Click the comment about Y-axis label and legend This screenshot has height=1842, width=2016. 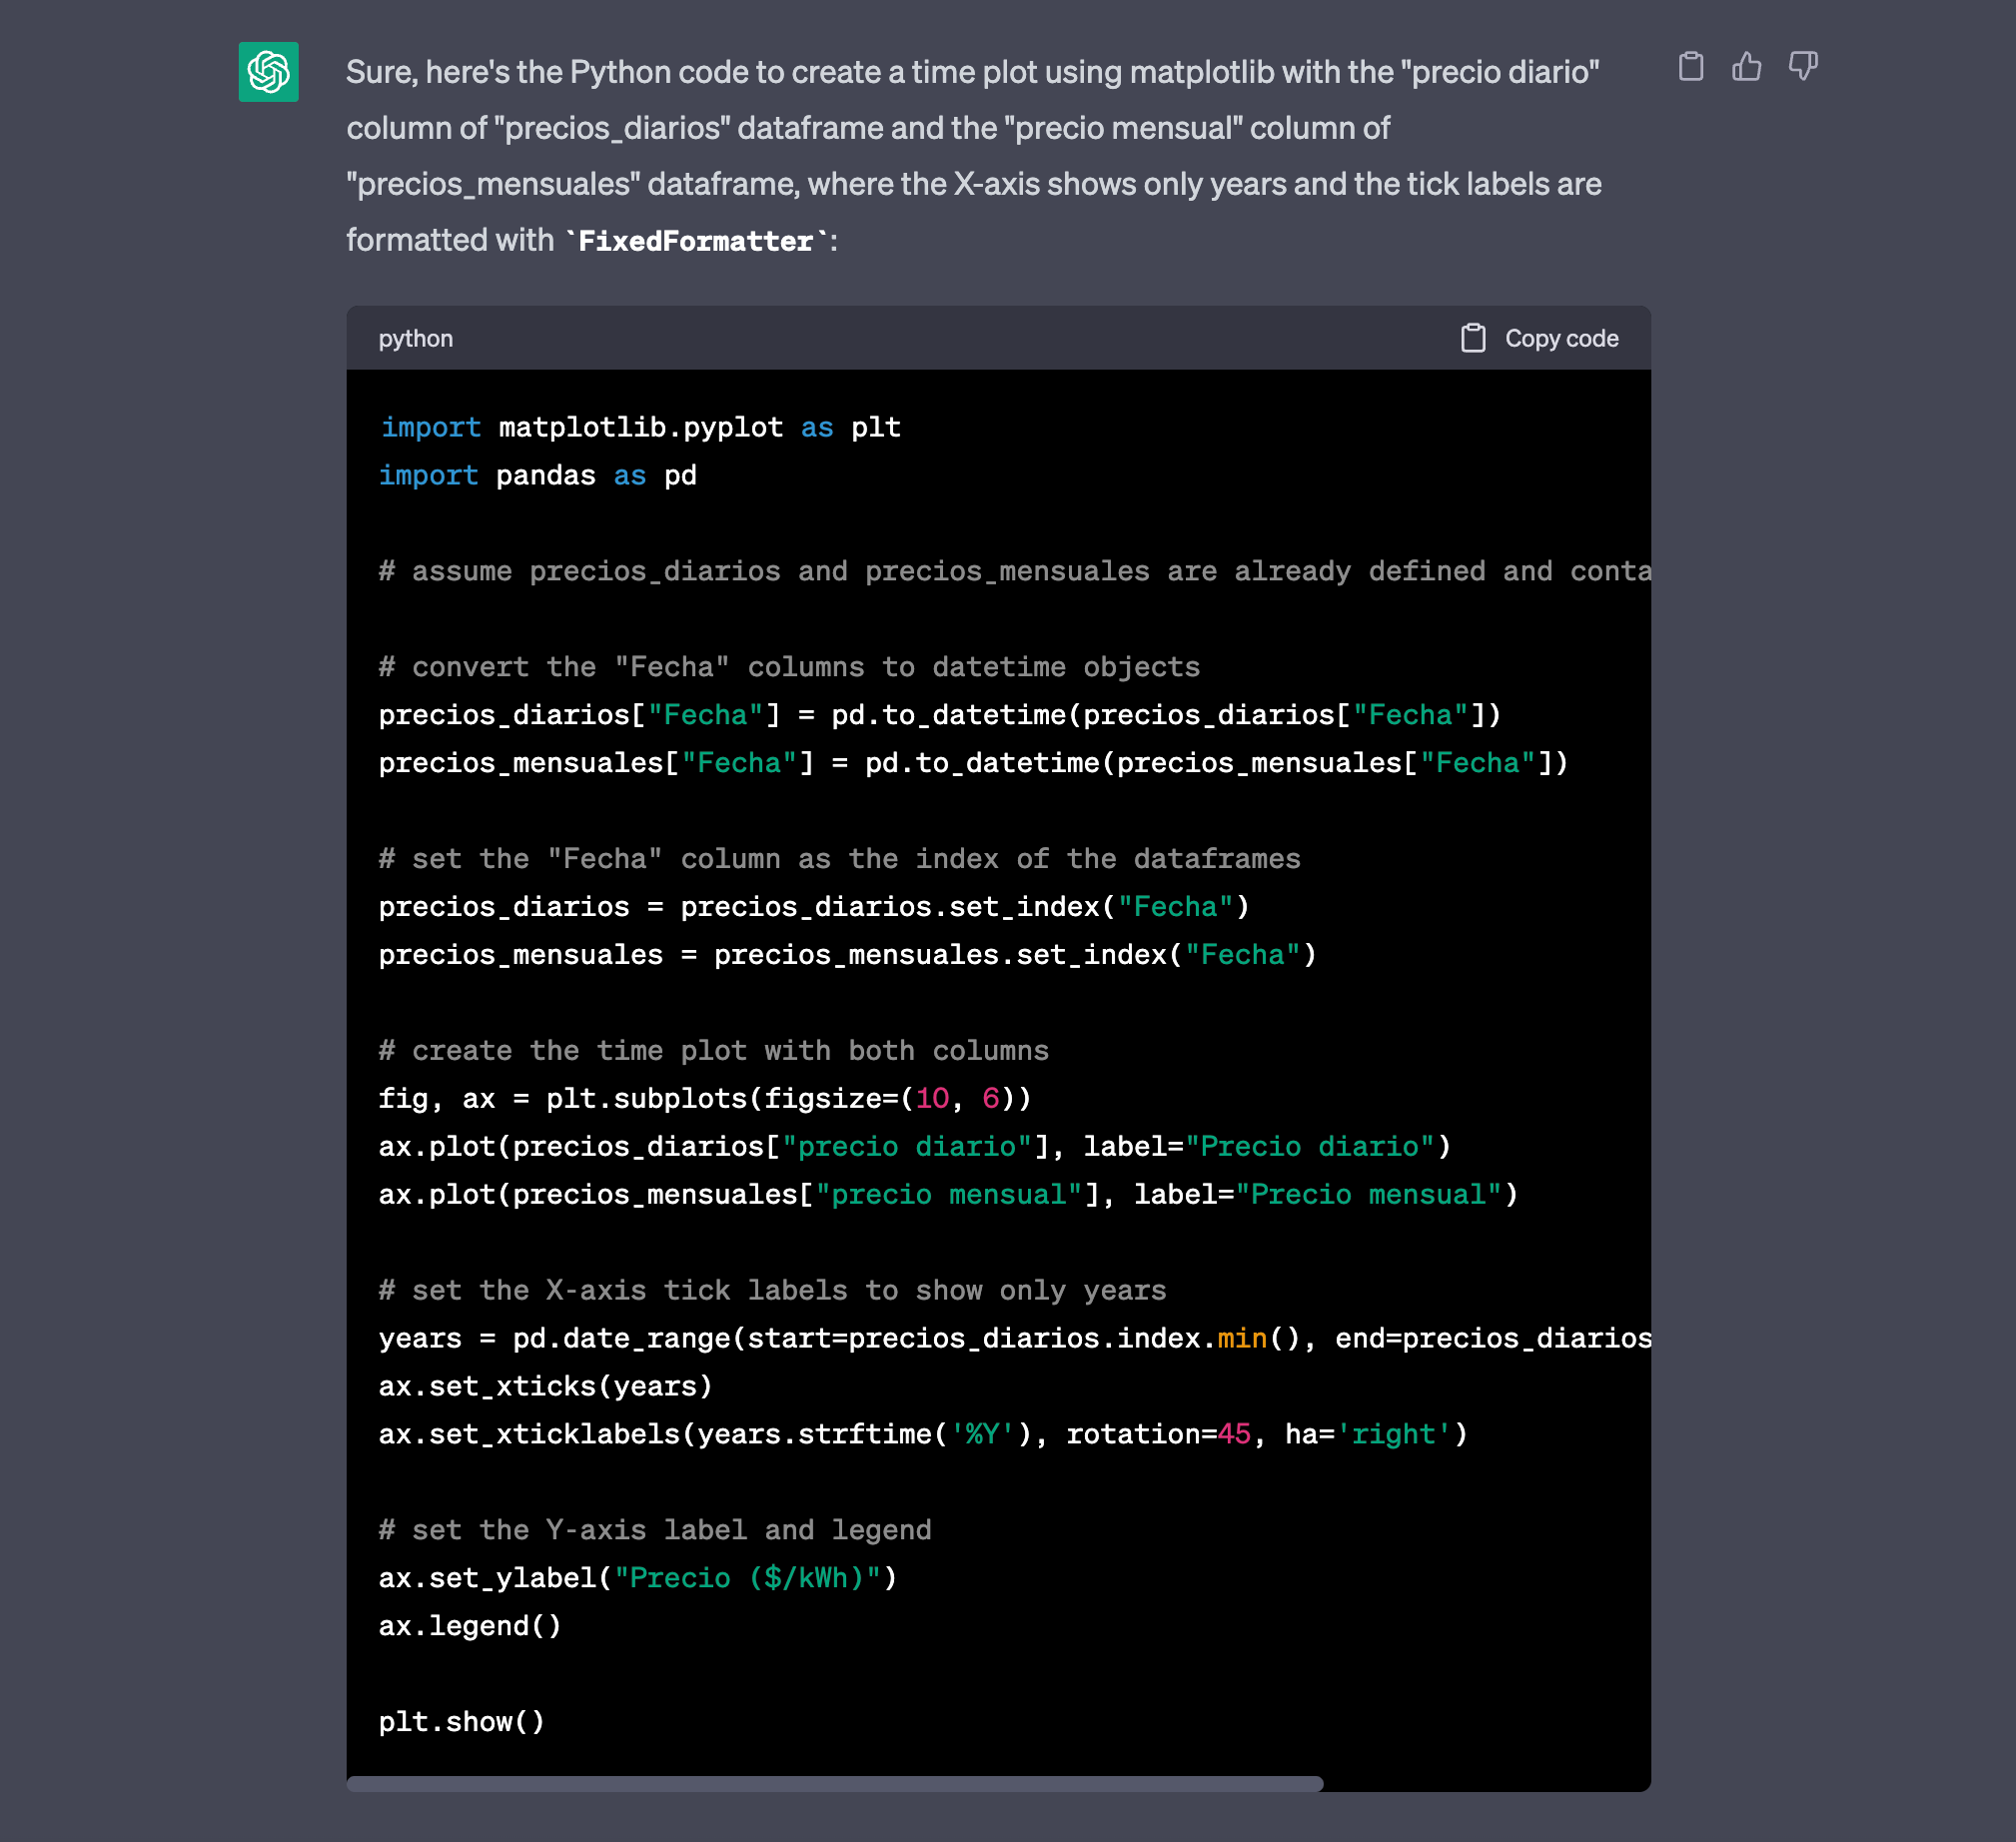coord(655,1530)
